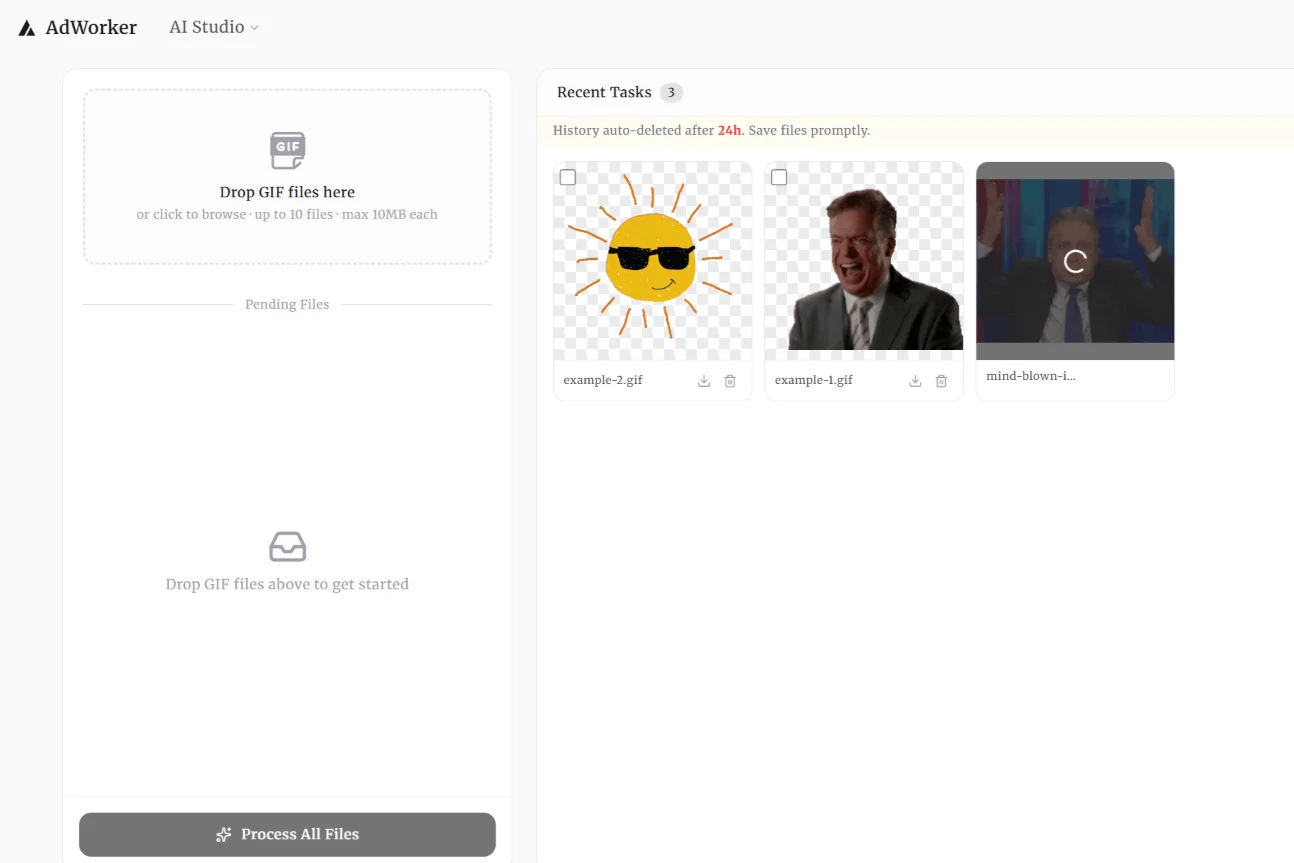Click the GIF file upload icon
The image size is (1294, 863).
[x=288, y=150]
